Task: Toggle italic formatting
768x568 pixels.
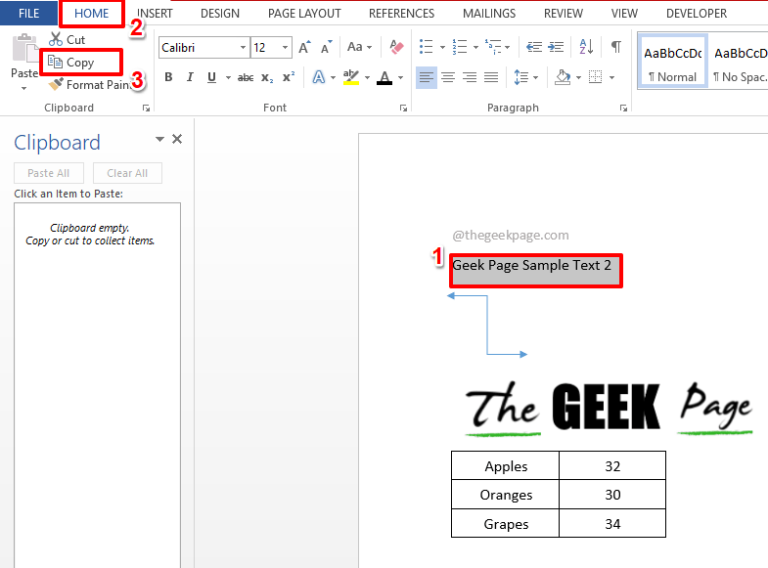Action: click(189, 78)
